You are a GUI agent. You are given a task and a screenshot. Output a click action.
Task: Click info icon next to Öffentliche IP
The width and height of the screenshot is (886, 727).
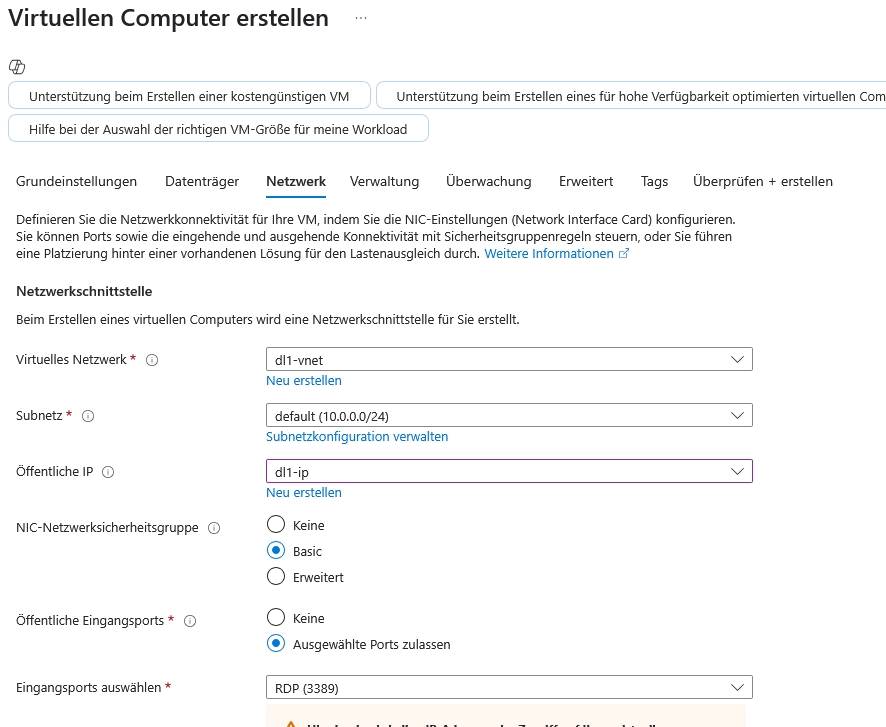pos(108,472)
